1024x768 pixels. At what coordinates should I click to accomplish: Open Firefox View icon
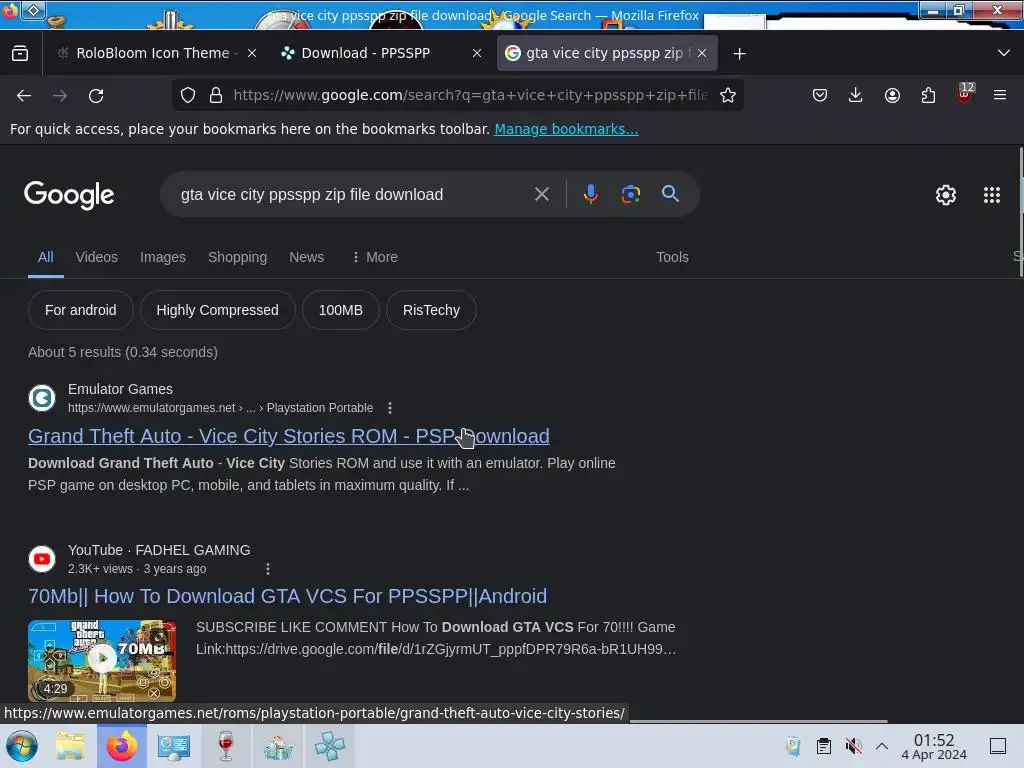[20, 54]
